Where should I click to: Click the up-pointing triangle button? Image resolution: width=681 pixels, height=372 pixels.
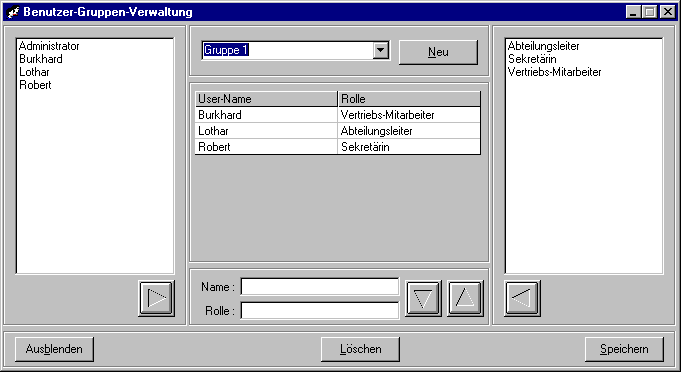coord(466,298)
